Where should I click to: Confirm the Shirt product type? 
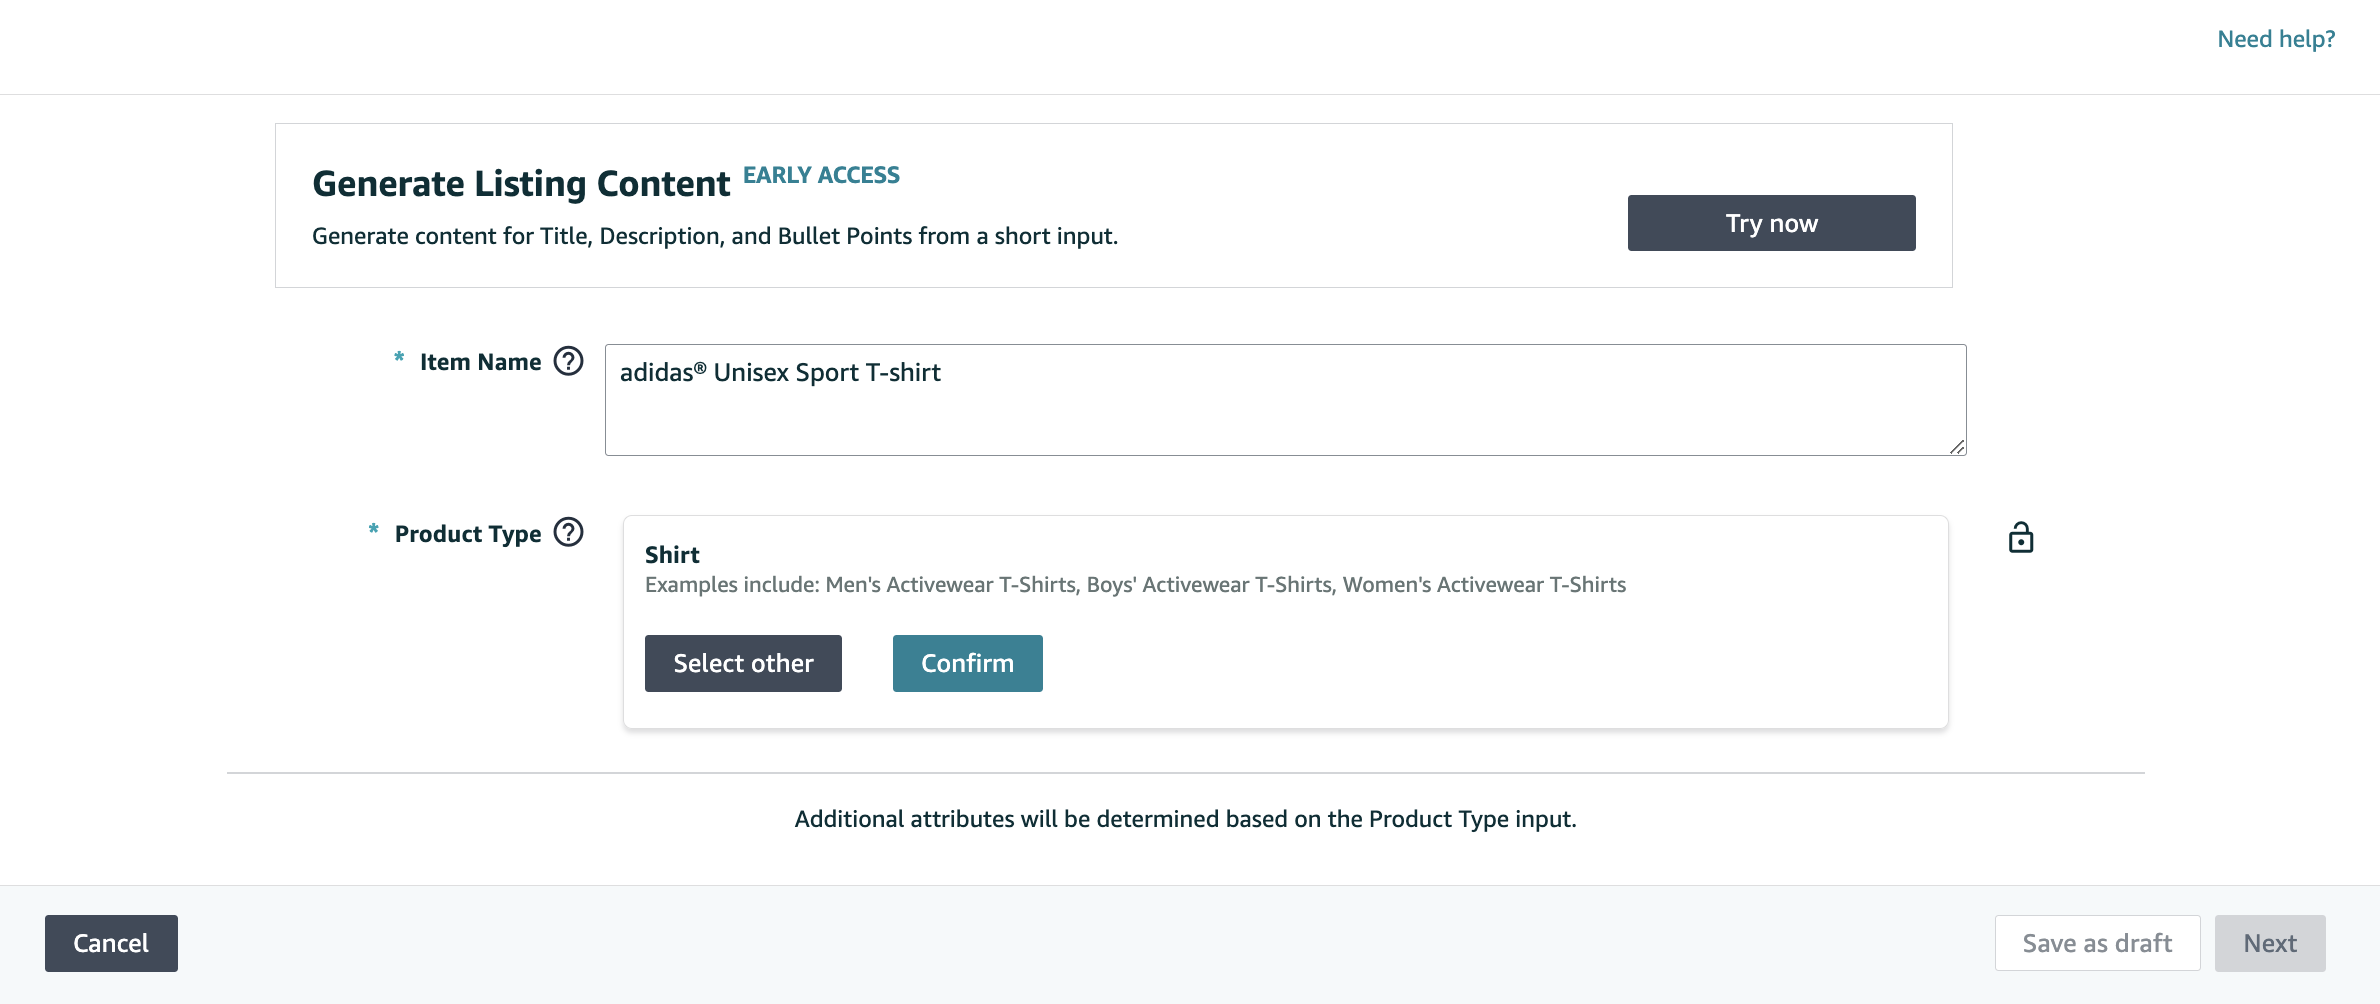[966, 663]
